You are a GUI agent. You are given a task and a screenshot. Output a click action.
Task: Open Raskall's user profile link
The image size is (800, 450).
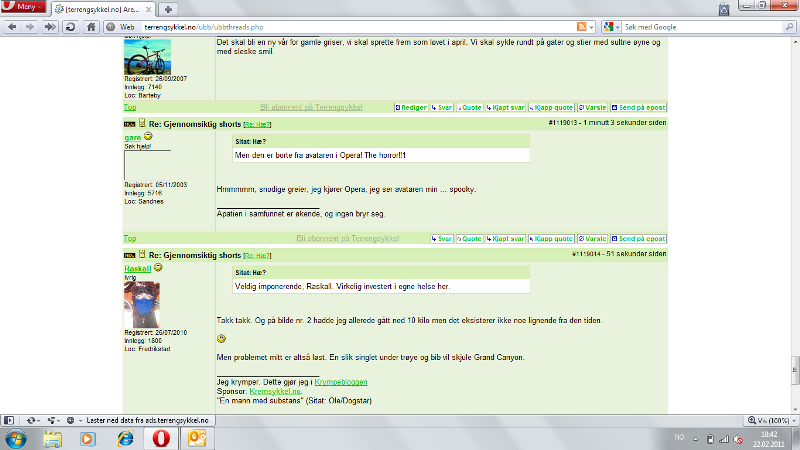tap(137, 268)
